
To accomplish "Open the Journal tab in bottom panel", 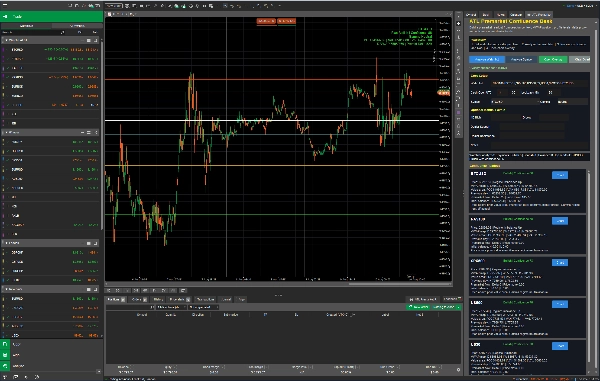I will [226, 300].
